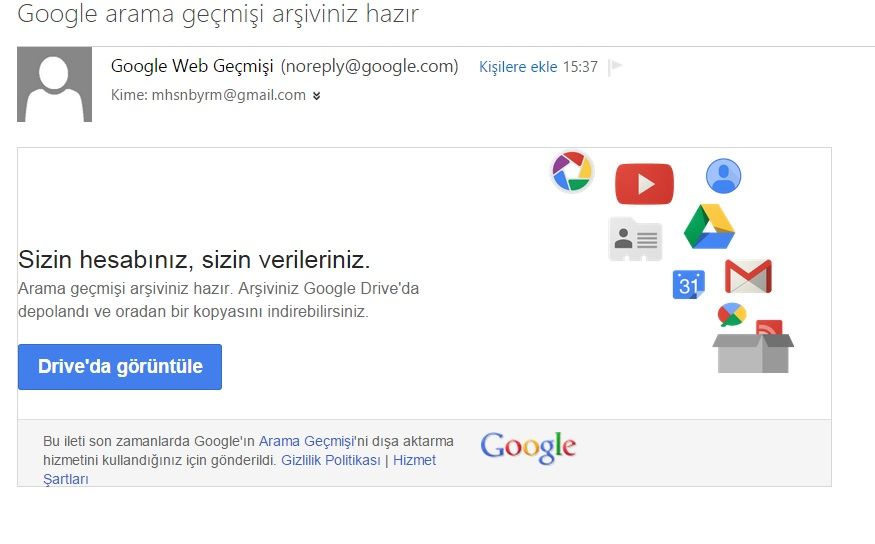Click sender name Google Web Geçmişi
The height and width of the screenshot is (544, 875).
pos(192,66)
